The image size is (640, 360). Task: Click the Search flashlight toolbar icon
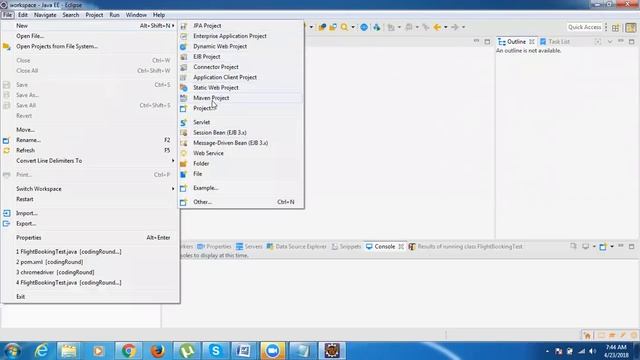coord(344,27)
